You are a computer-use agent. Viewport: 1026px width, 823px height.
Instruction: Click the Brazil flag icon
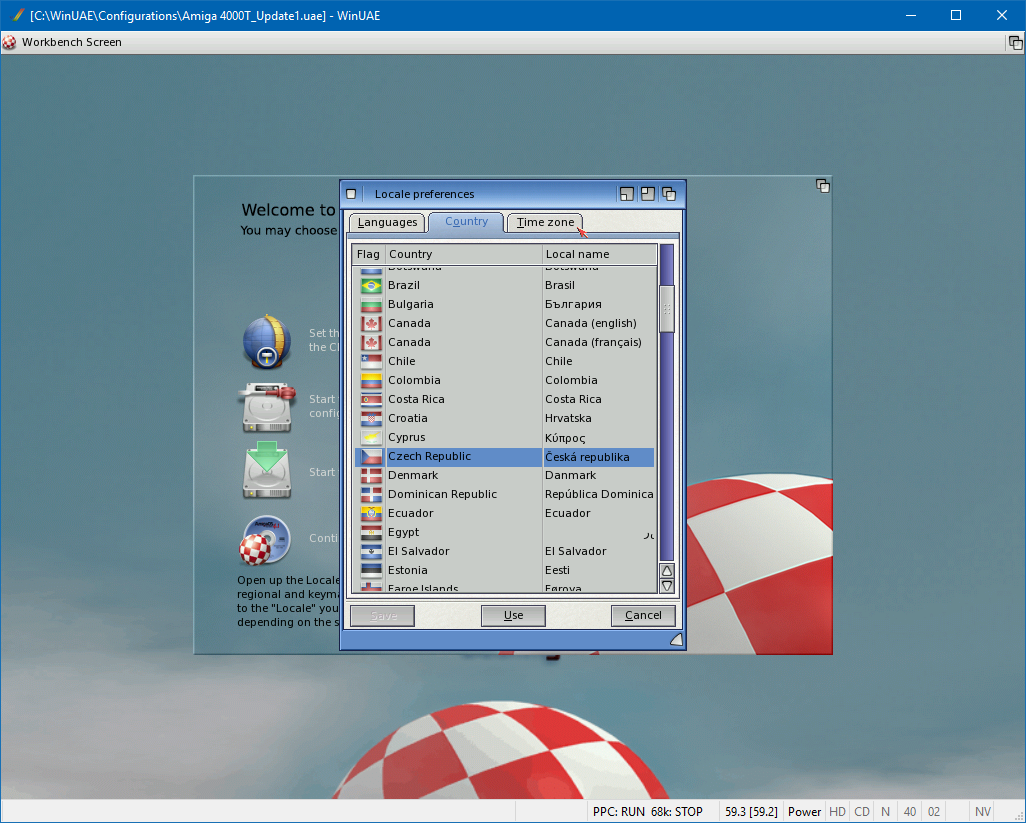coord(370,286)
